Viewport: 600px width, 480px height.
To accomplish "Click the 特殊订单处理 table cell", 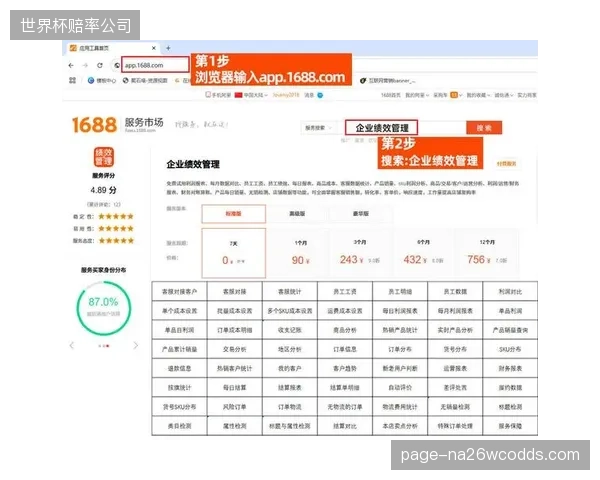I will tap(455, 426).
